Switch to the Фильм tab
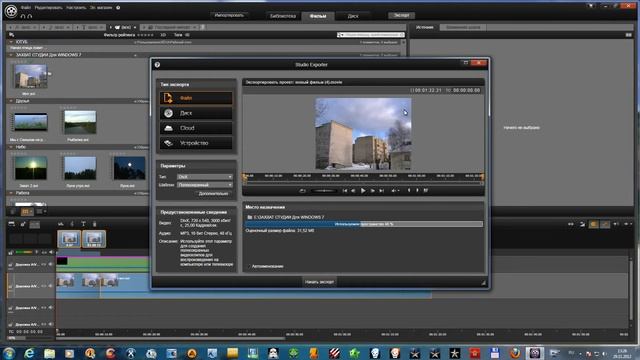This screenshot has width=640, height=360. click(318, 16)
